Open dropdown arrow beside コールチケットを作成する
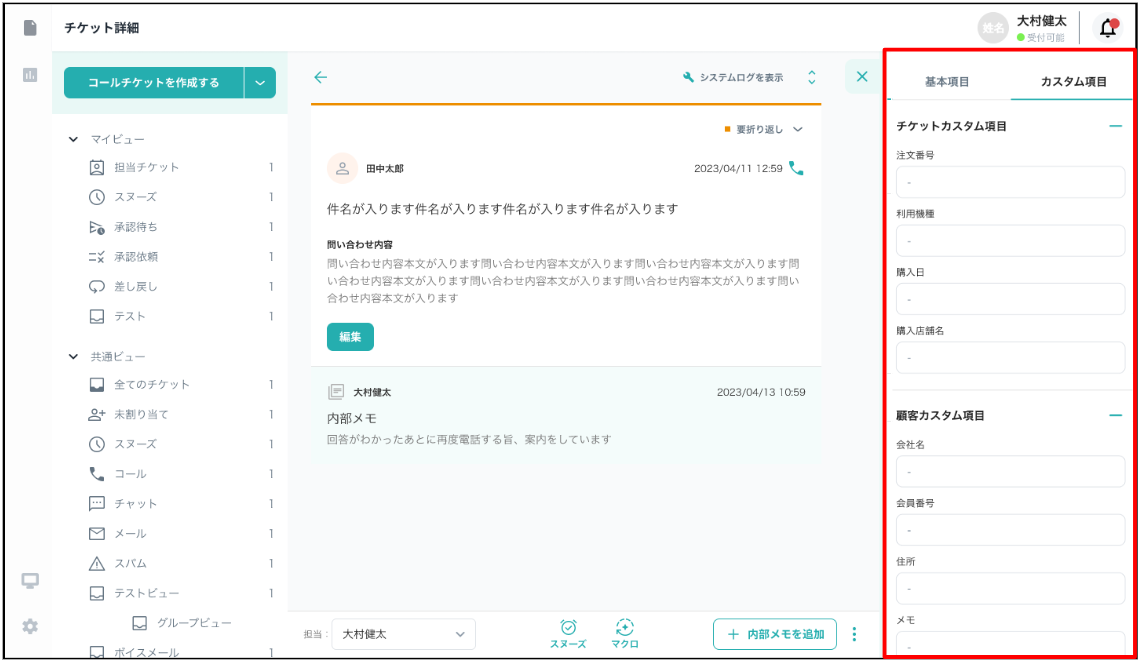Screen dimensions: 1138x662 point(260,83)
